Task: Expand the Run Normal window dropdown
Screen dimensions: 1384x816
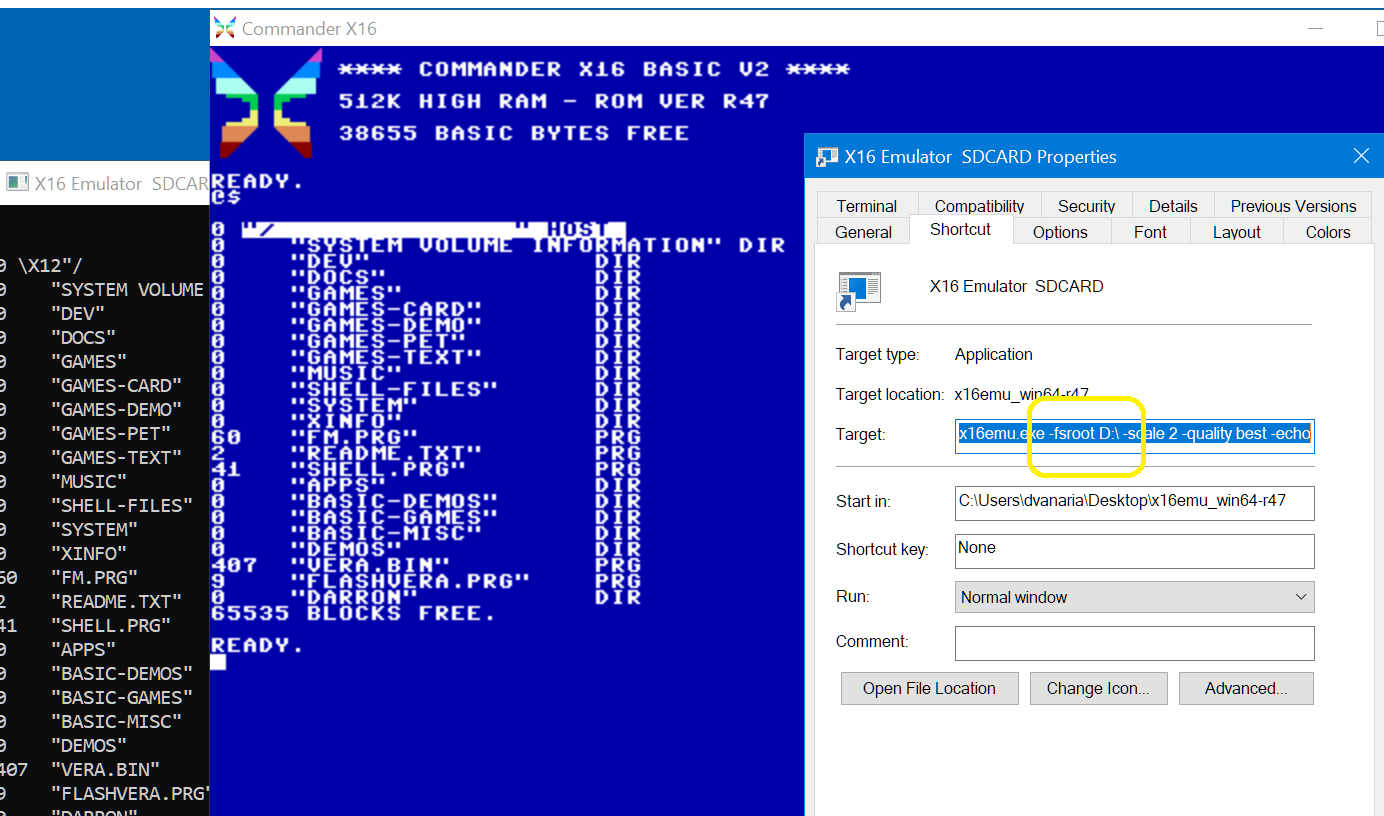Action: click(x=1134, y=597)
